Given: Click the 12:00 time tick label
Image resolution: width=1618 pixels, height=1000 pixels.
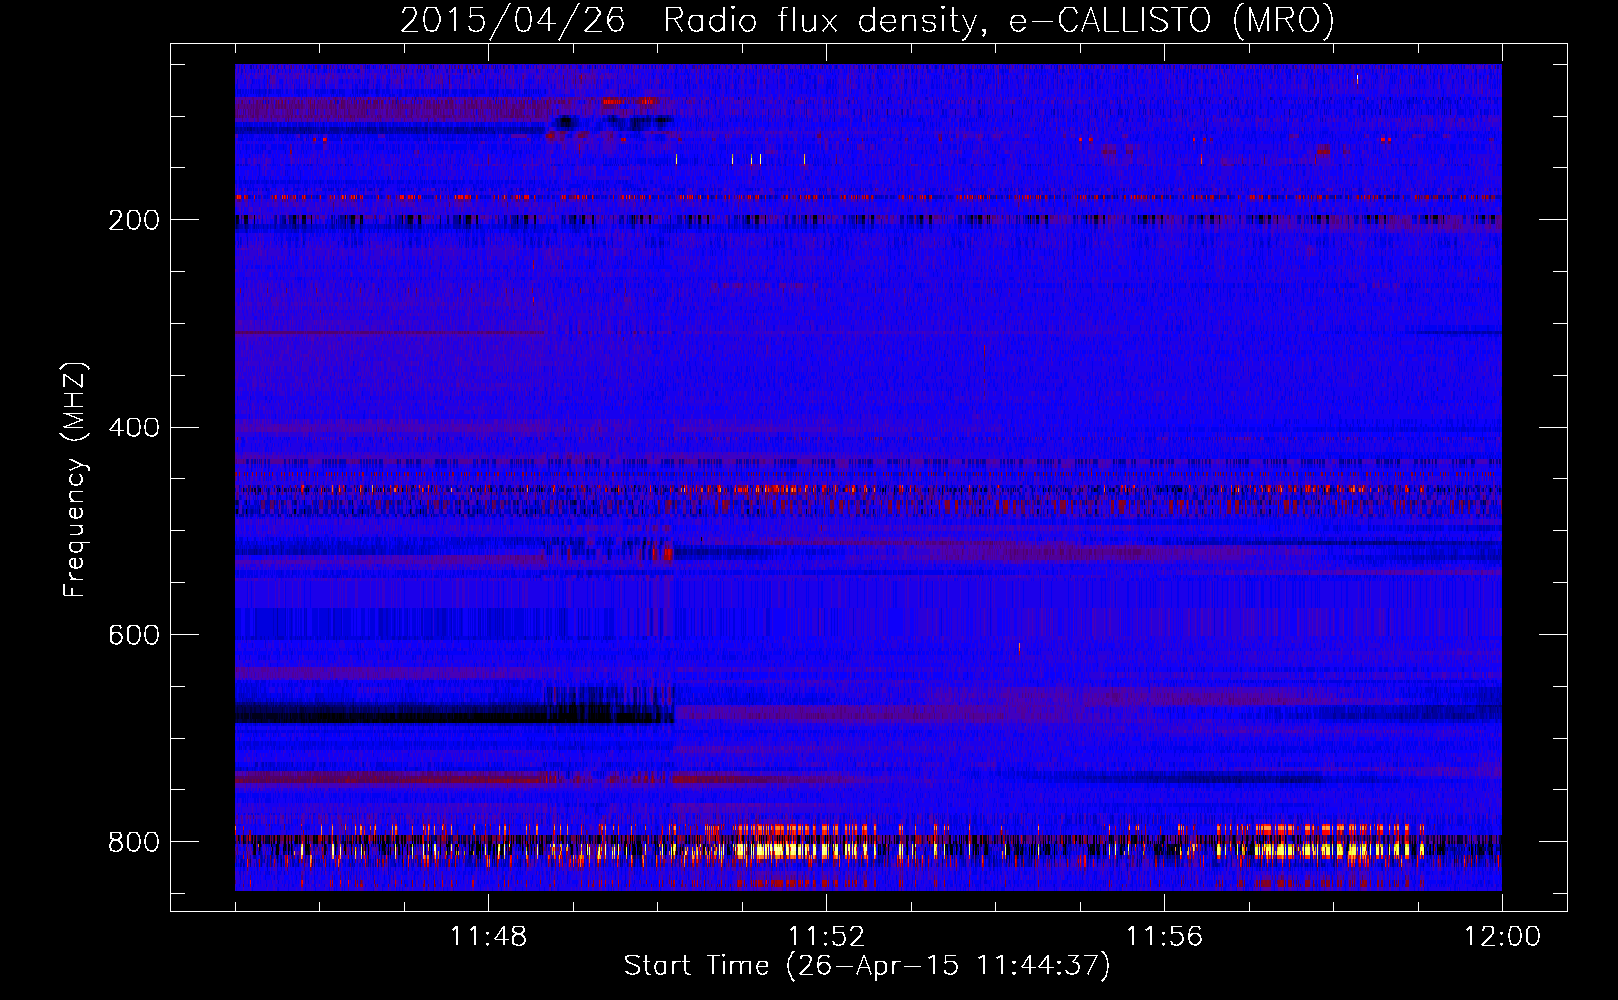Looking at the screenshot, I should pyautogui.click(x=1502, y=937).
